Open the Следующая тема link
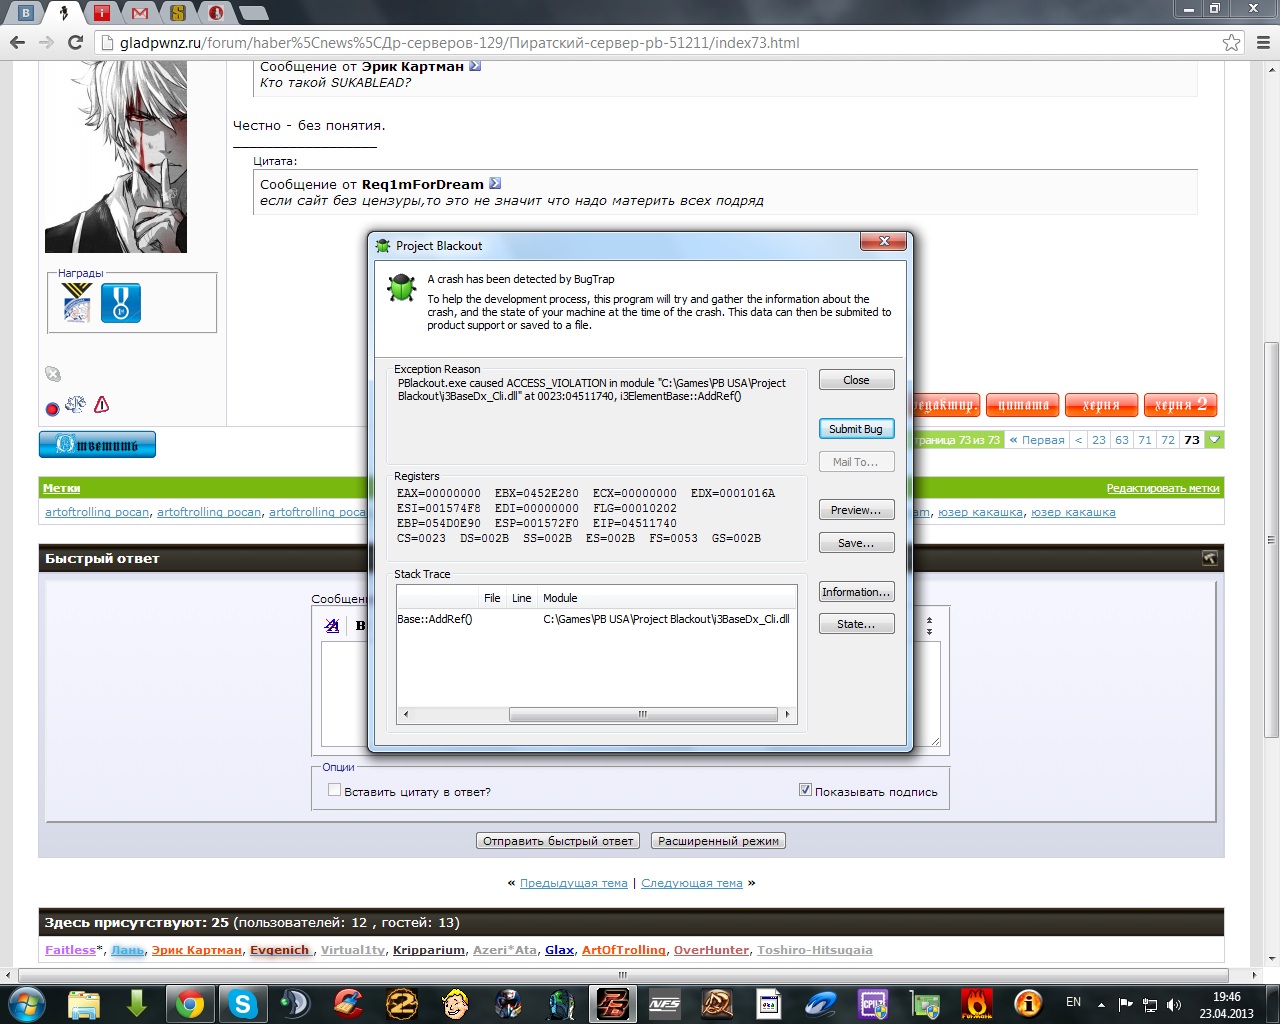Viewport: 1280px width, 1024px height. point(692,883)
